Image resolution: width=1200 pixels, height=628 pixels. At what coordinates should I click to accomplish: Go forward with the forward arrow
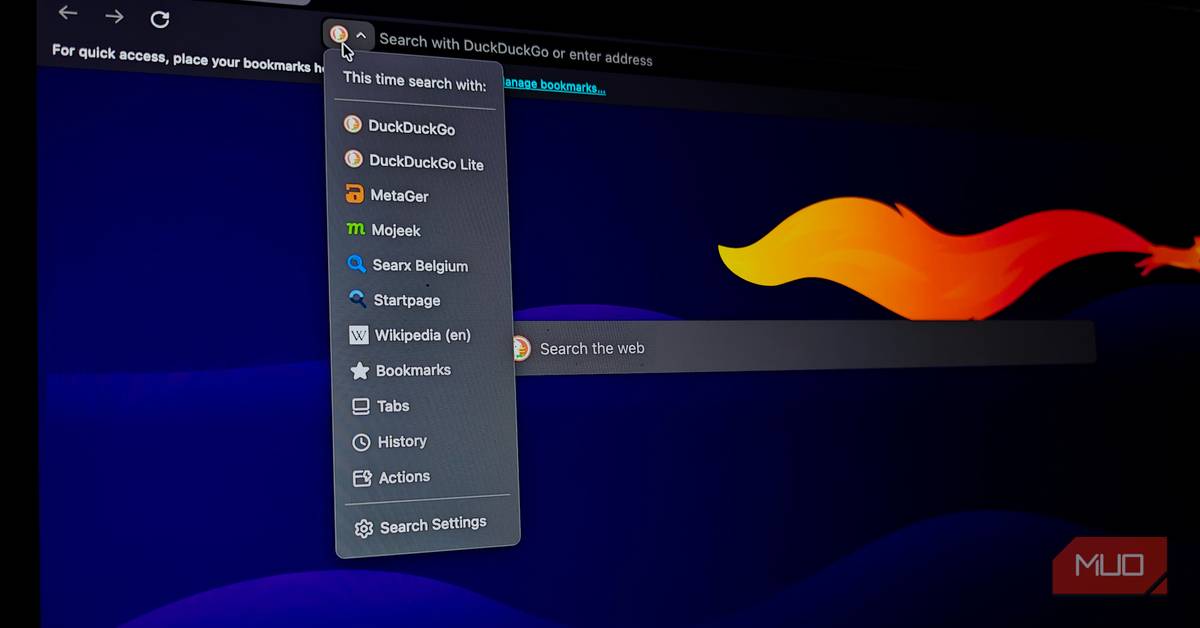[x=115, y=16]
